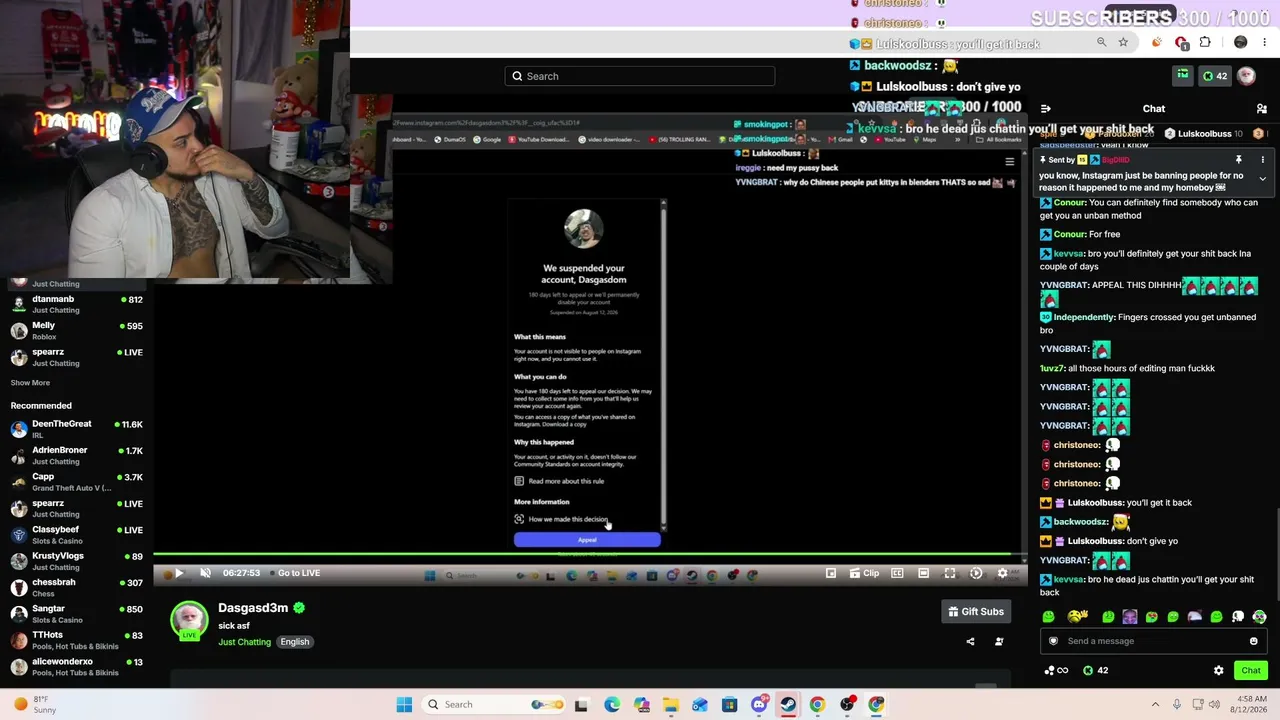The height and width of the screenshot is (720, 1280).
Task: Click the follow user icon below Gift Subs
Action: (x=999, y=642)
